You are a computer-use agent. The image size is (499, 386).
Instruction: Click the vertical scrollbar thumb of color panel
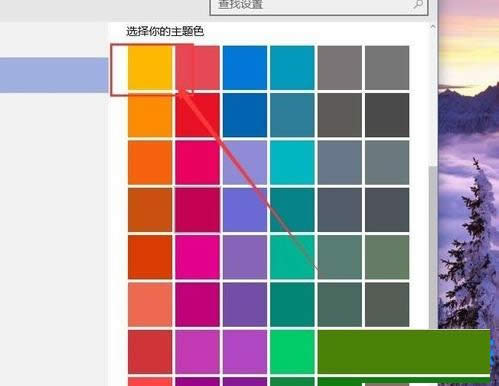tap(433, 247)
